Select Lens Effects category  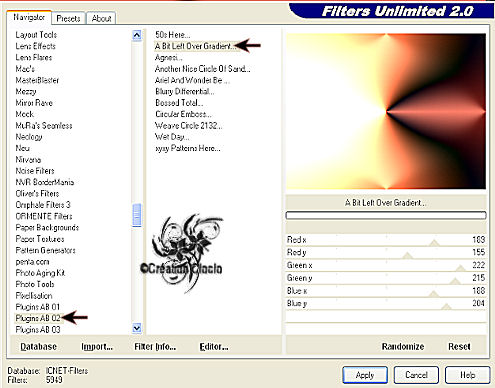[35, 46]
